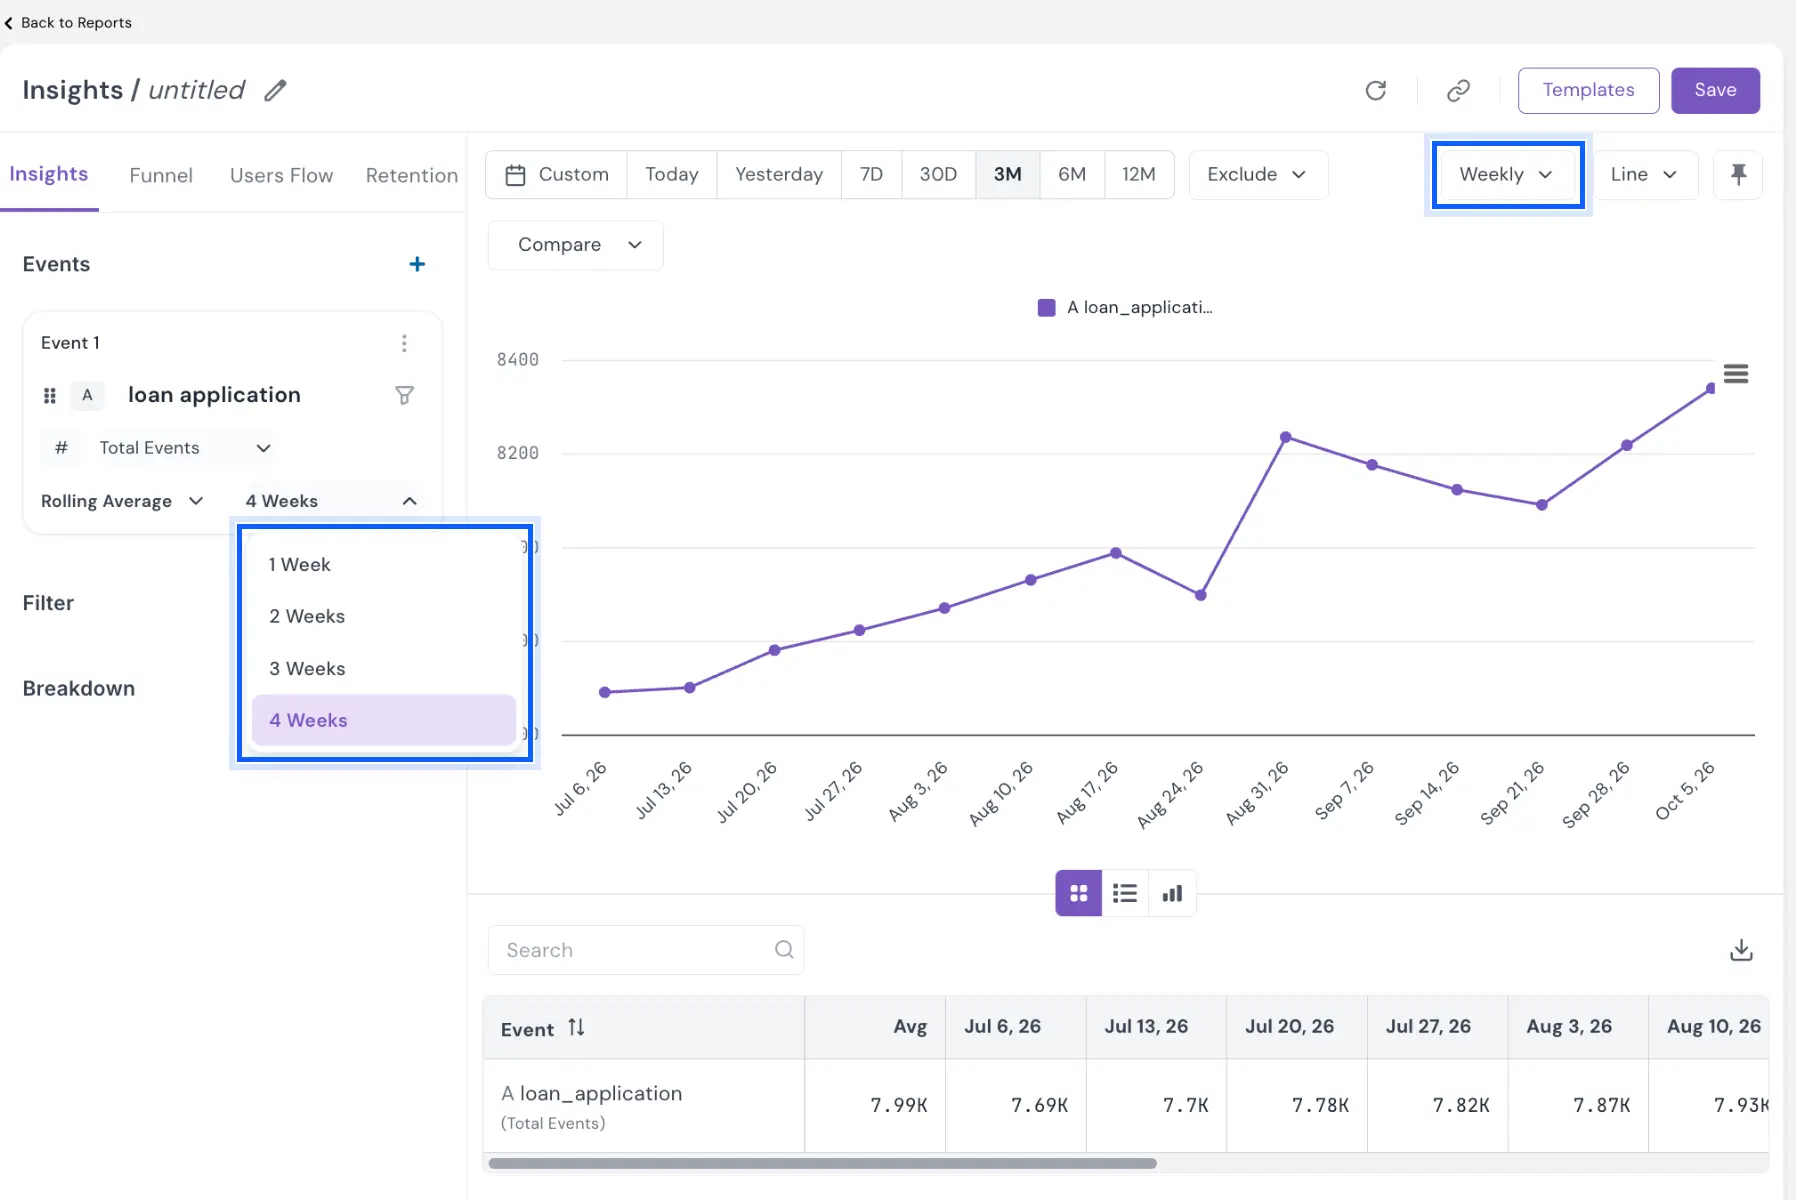Download the table data

point(1741,950)
